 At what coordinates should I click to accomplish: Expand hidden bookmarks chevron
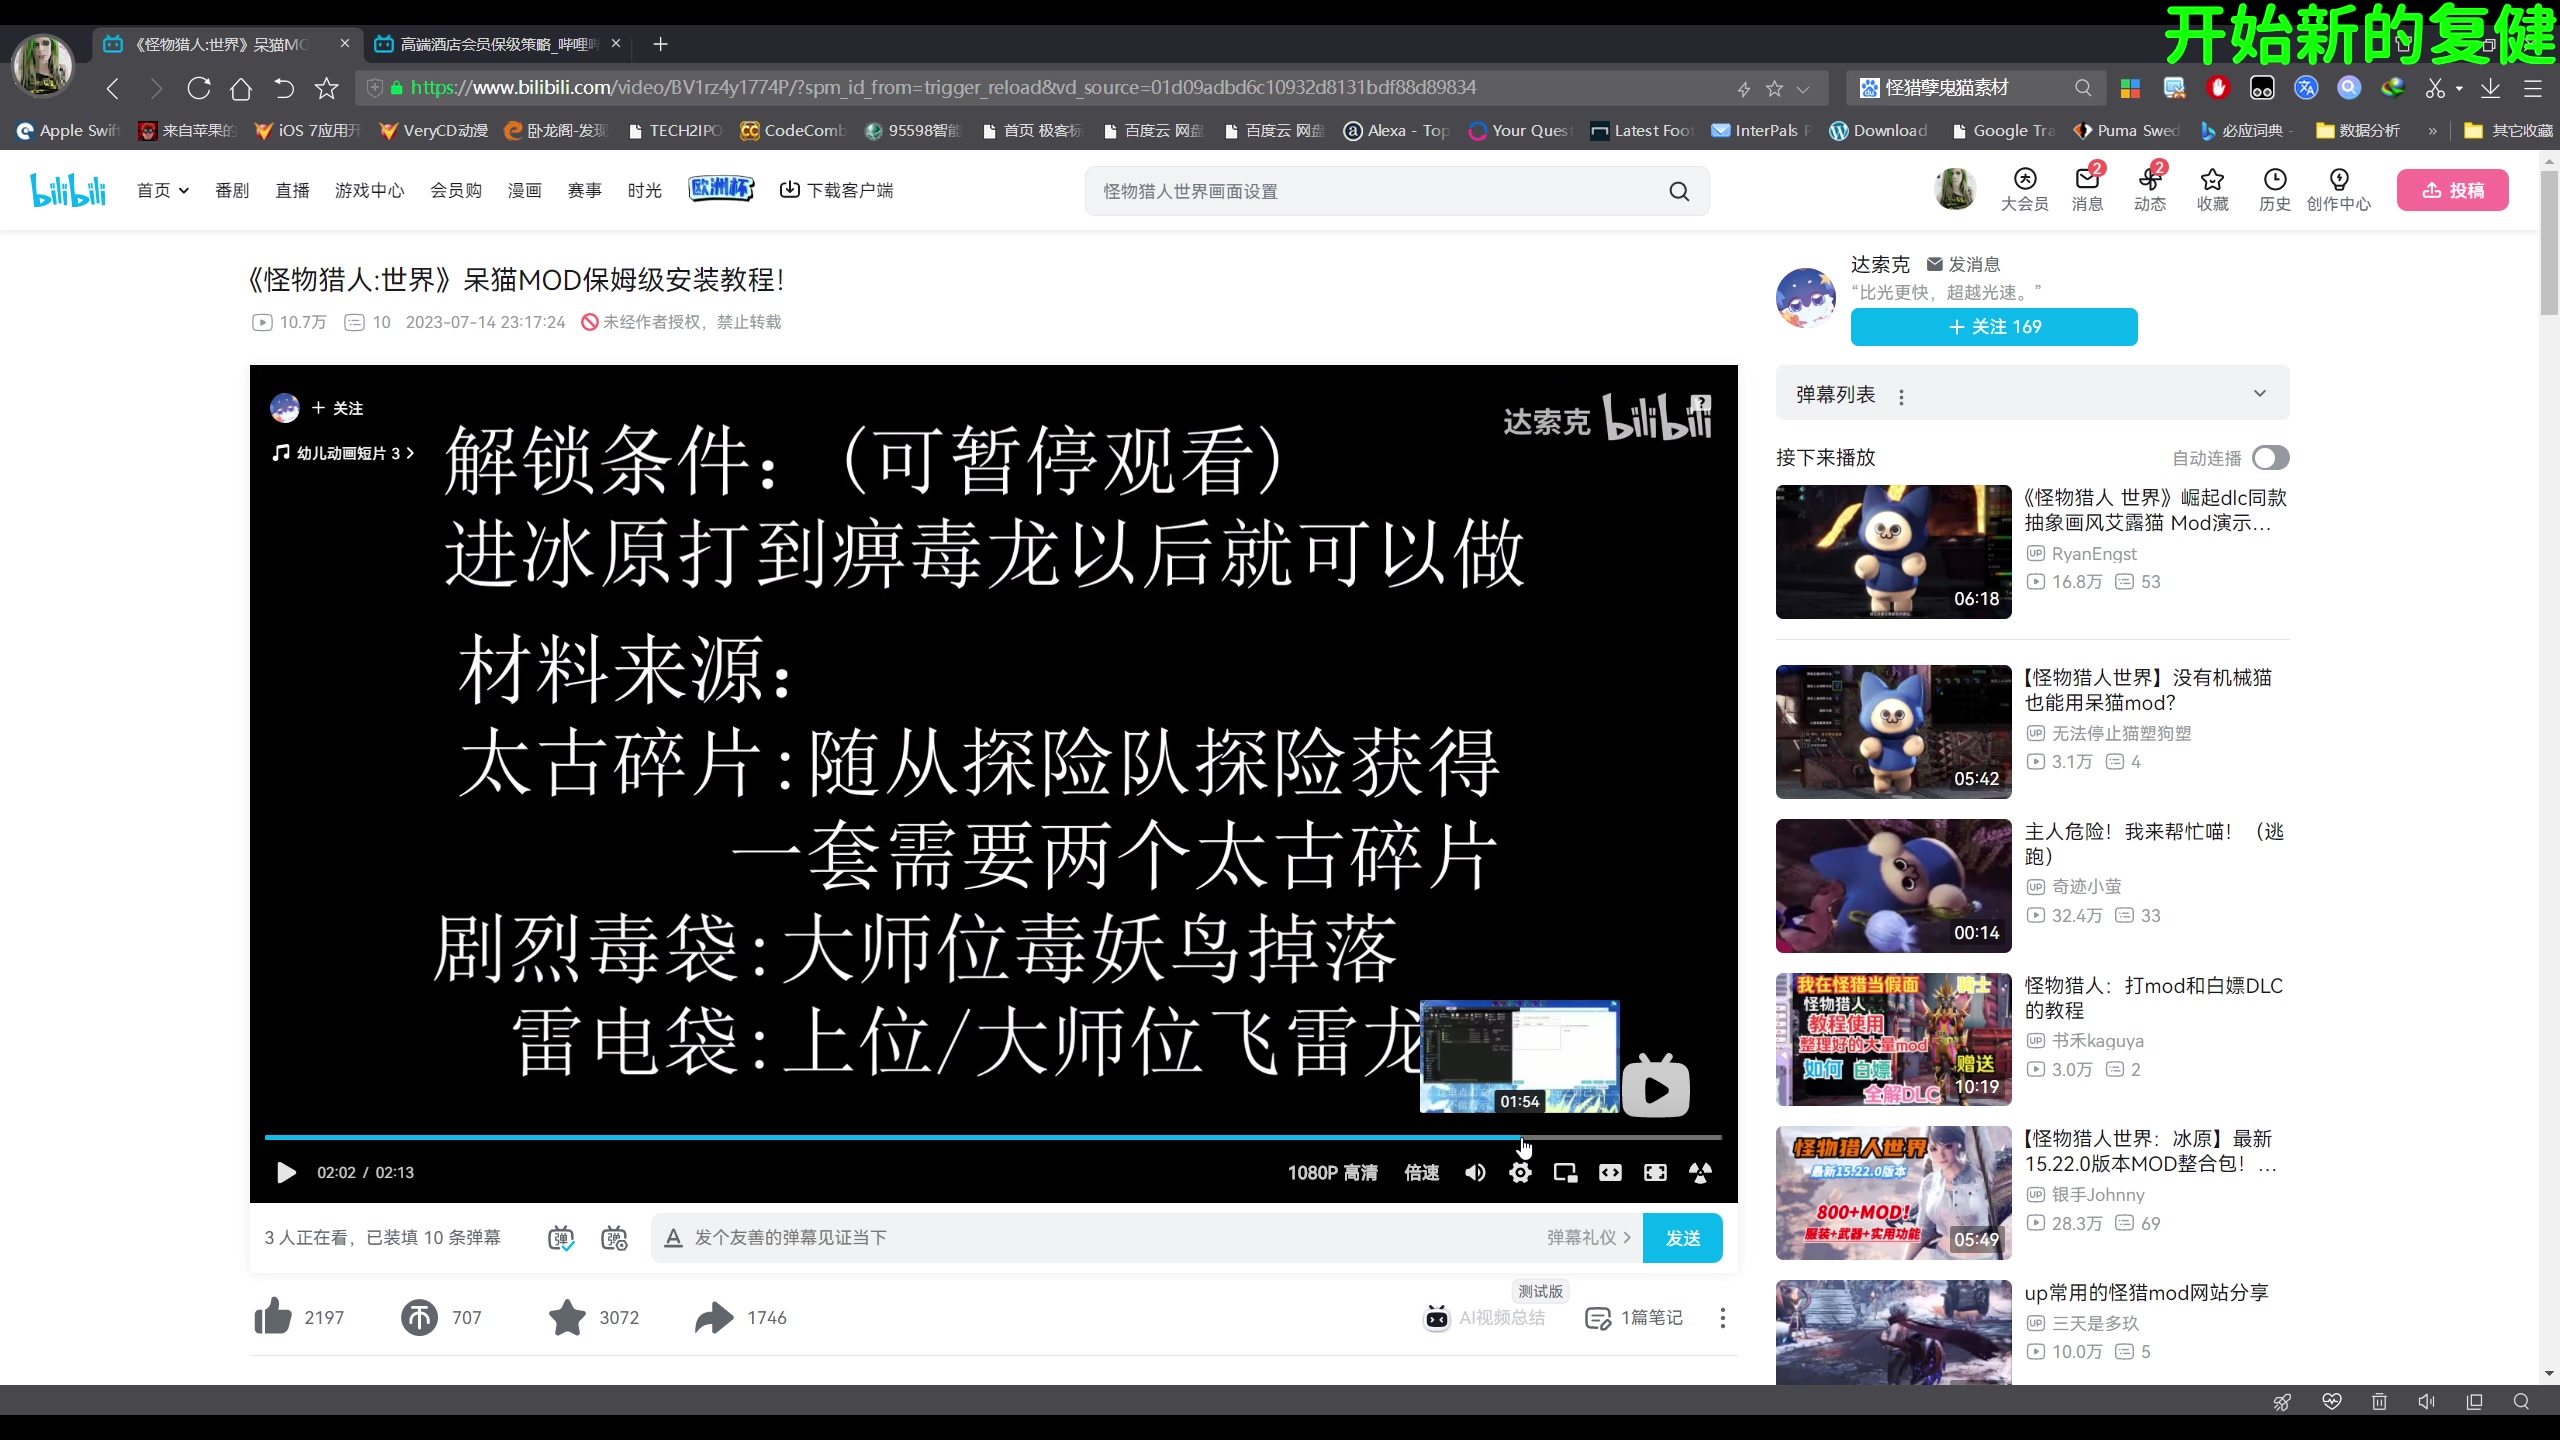coord(2432,131)
